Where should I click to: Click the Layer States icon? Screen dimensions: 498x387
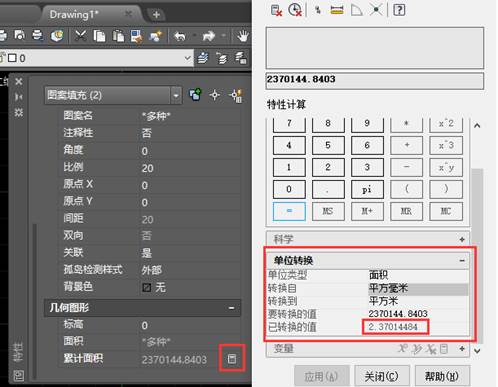(x=241, y=58)
